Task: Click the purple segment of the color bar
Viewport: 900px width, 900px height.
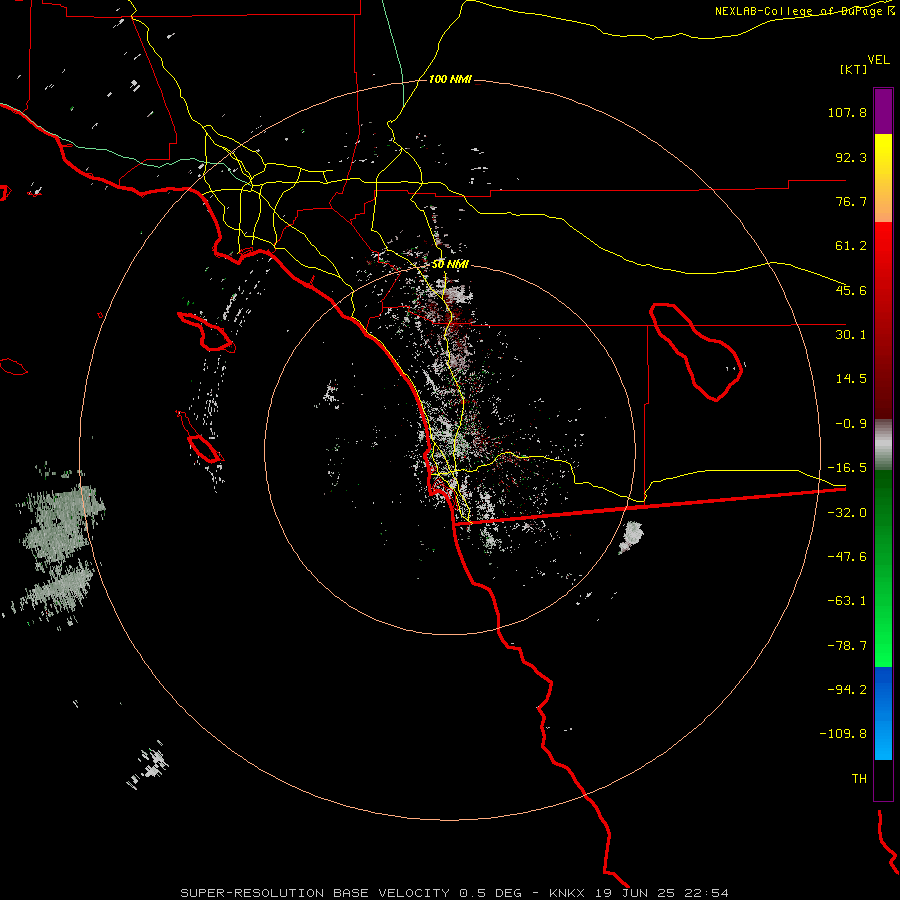Action: (x=883, y=111)
